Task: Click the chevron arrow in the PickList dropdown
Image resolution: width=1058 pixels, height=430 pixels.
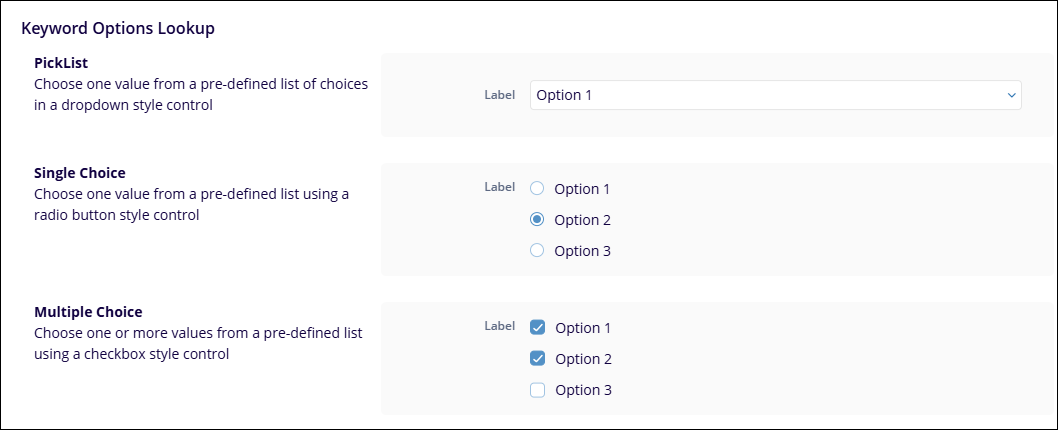Action: click(1010, 95)
